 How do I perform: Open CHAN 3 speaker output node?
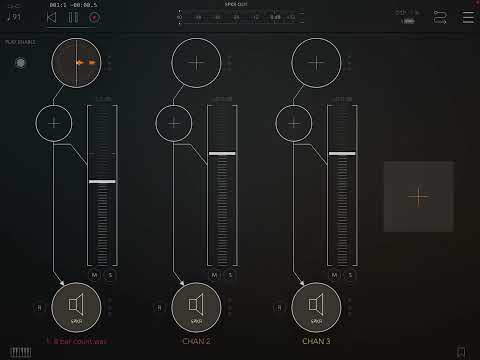pos(316,307)
